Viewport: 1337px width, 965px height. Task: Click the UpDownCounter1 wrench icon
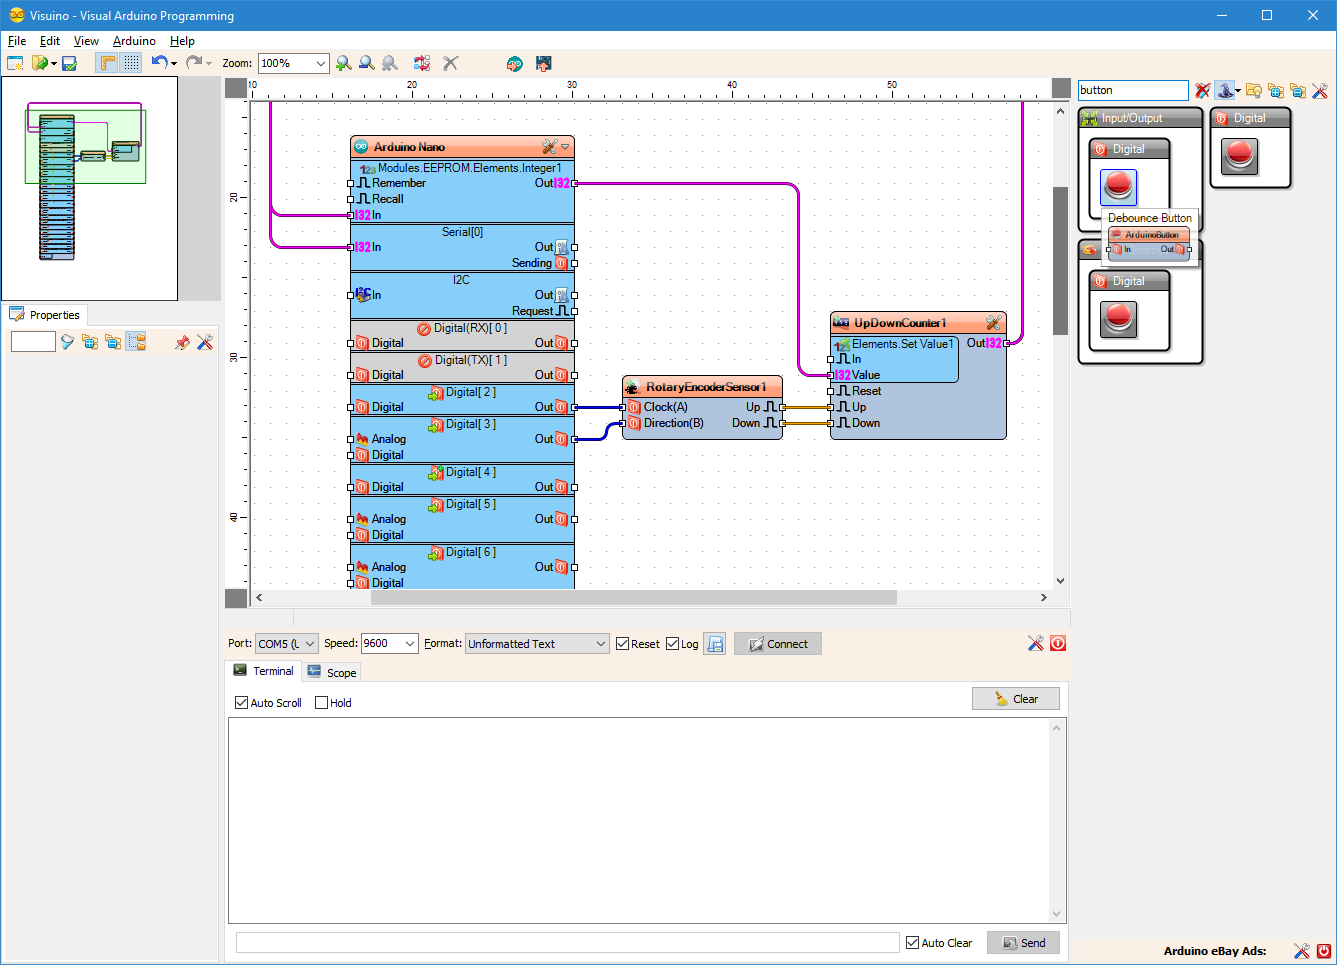click(994, 322)
